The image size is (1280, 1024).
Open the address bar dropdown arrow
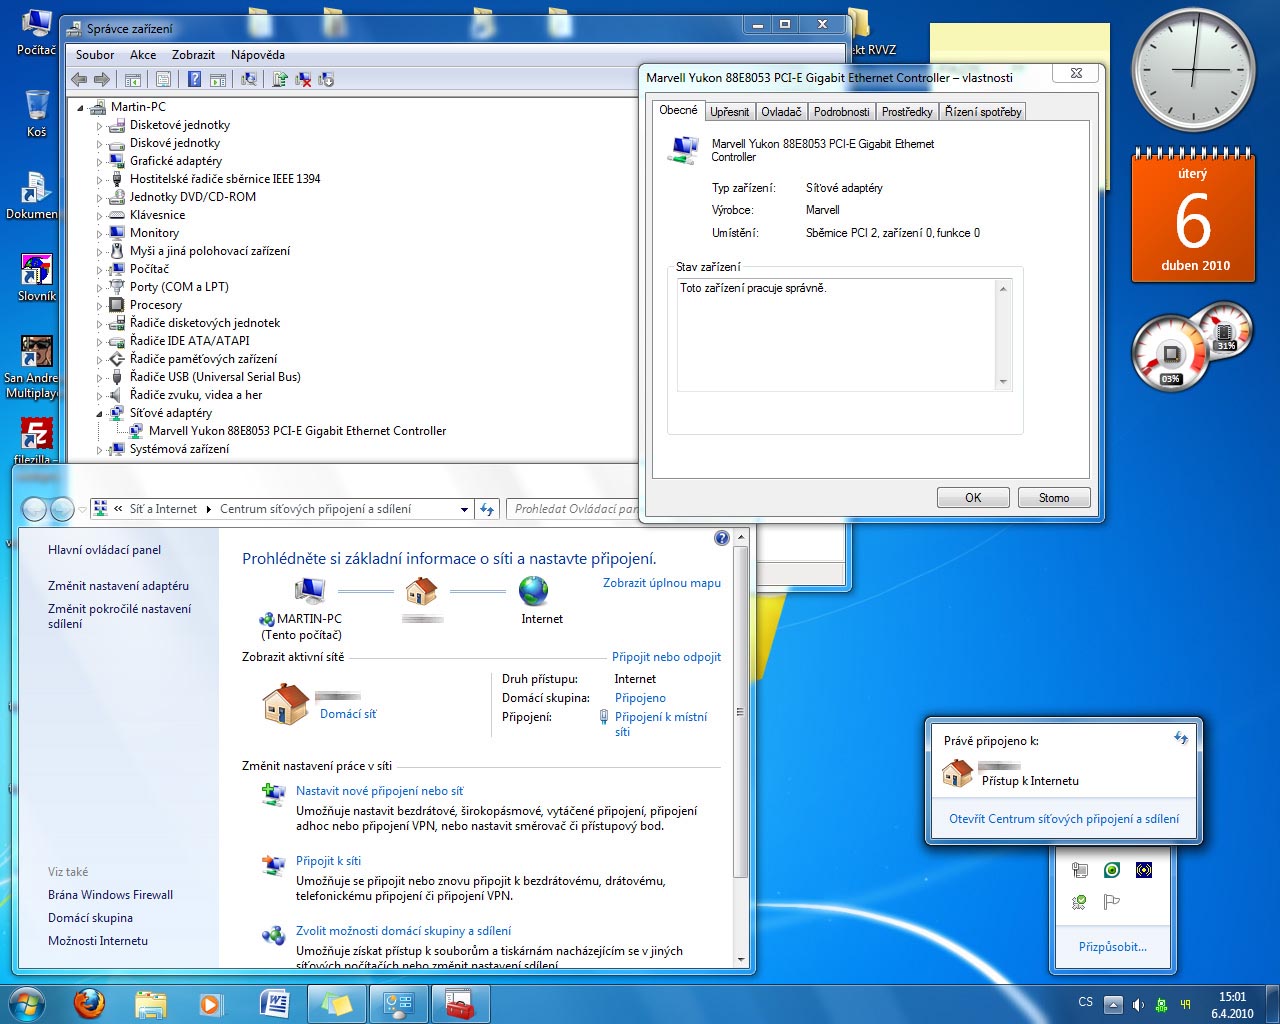464,509
